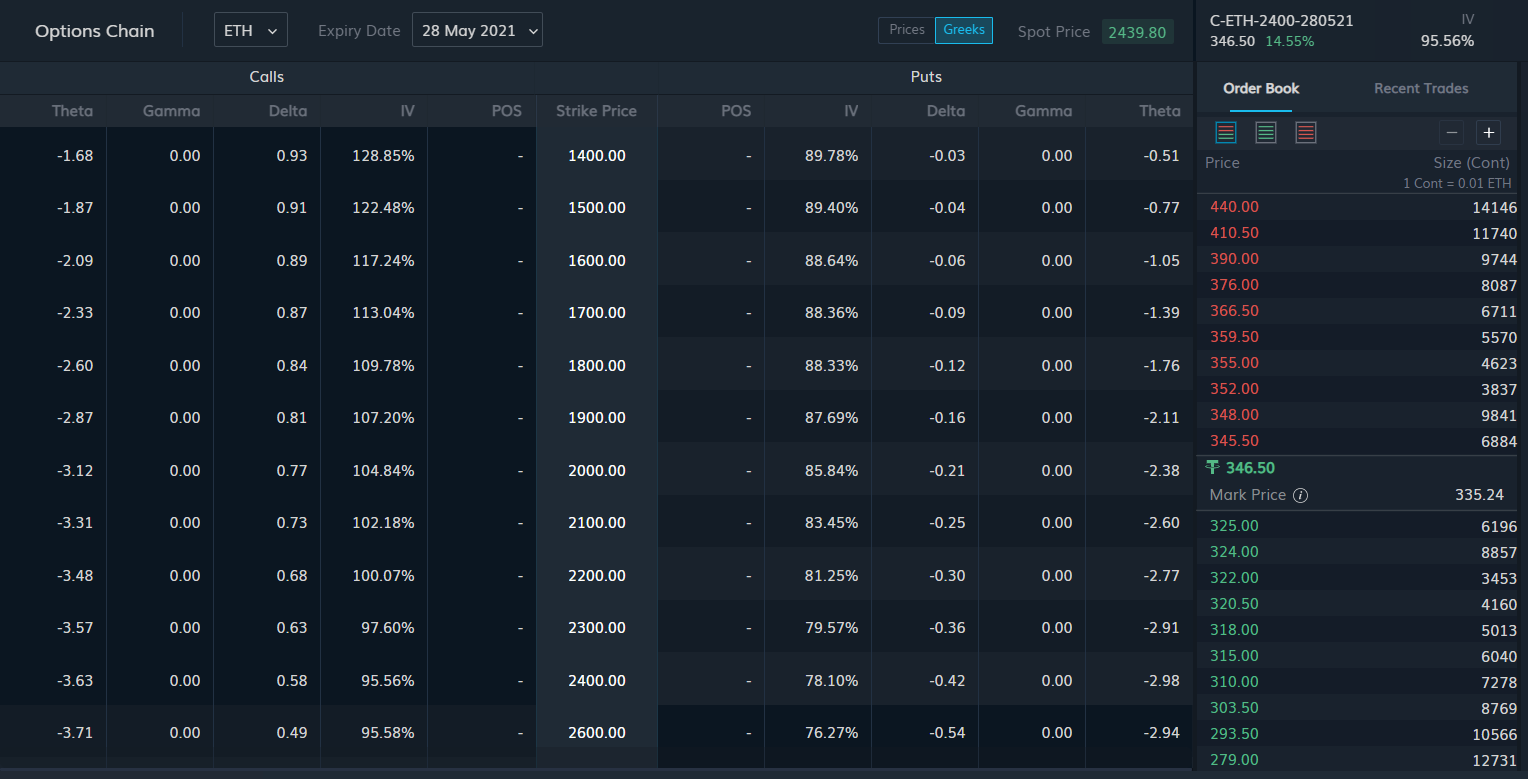Open the ETH asset dropdown

click(250, 30)
